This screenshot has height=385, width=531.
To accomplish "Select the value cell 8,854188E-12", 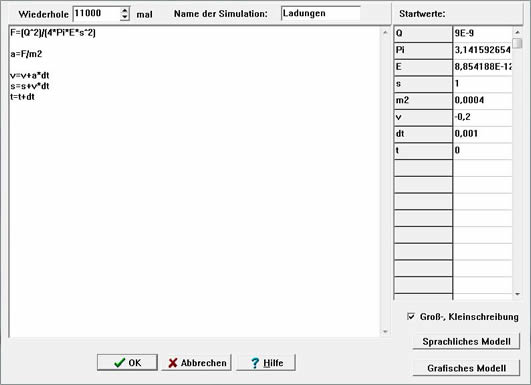I will pyautogui.click(x=483, y=67).
